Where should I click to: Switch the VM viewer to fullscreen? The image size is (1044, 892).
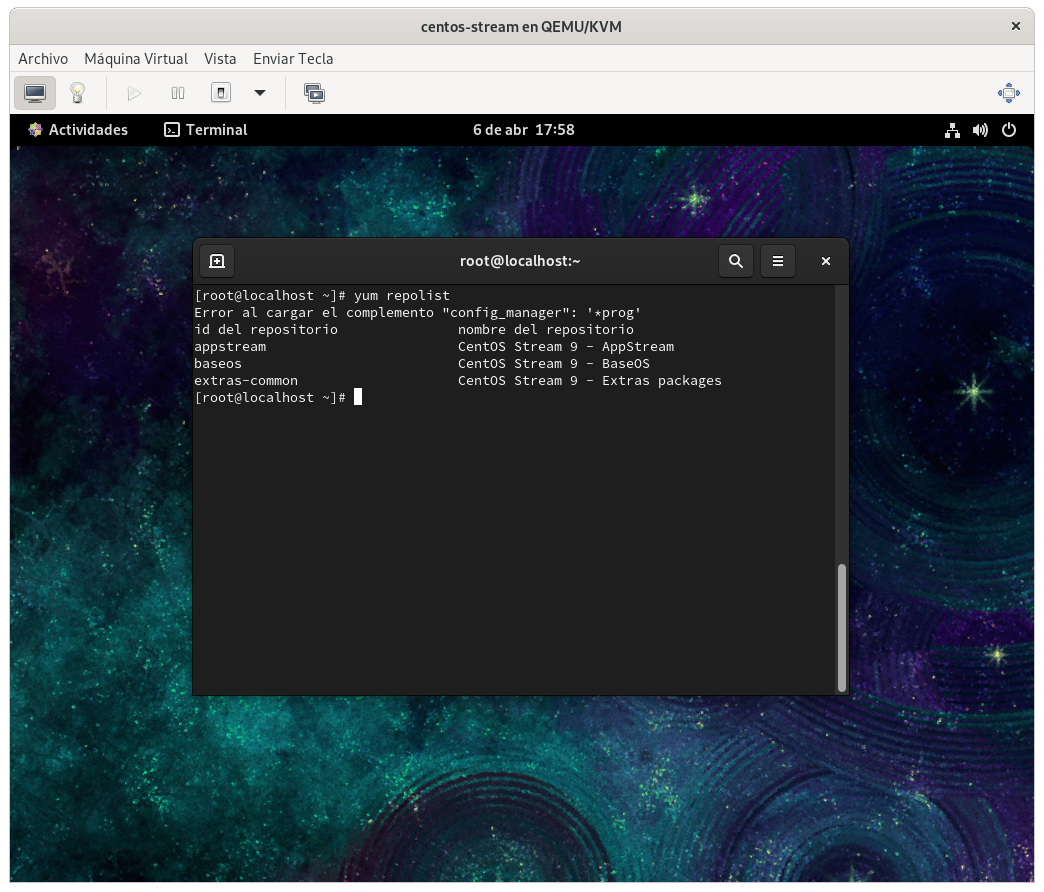click(1008, 93)
